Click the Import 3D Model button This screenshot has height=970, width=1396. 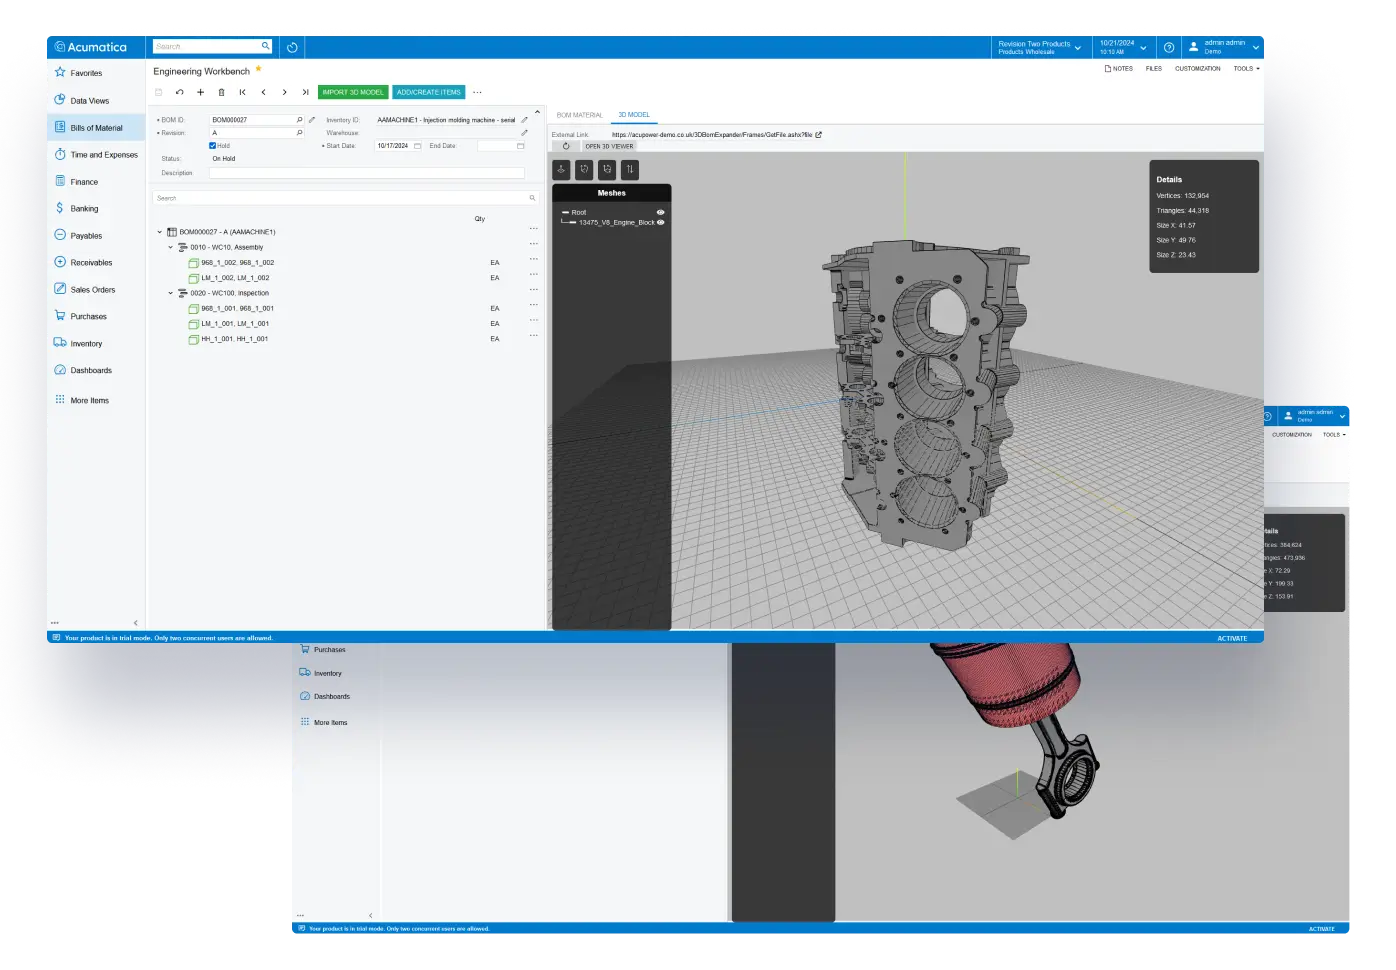[353, 92]
